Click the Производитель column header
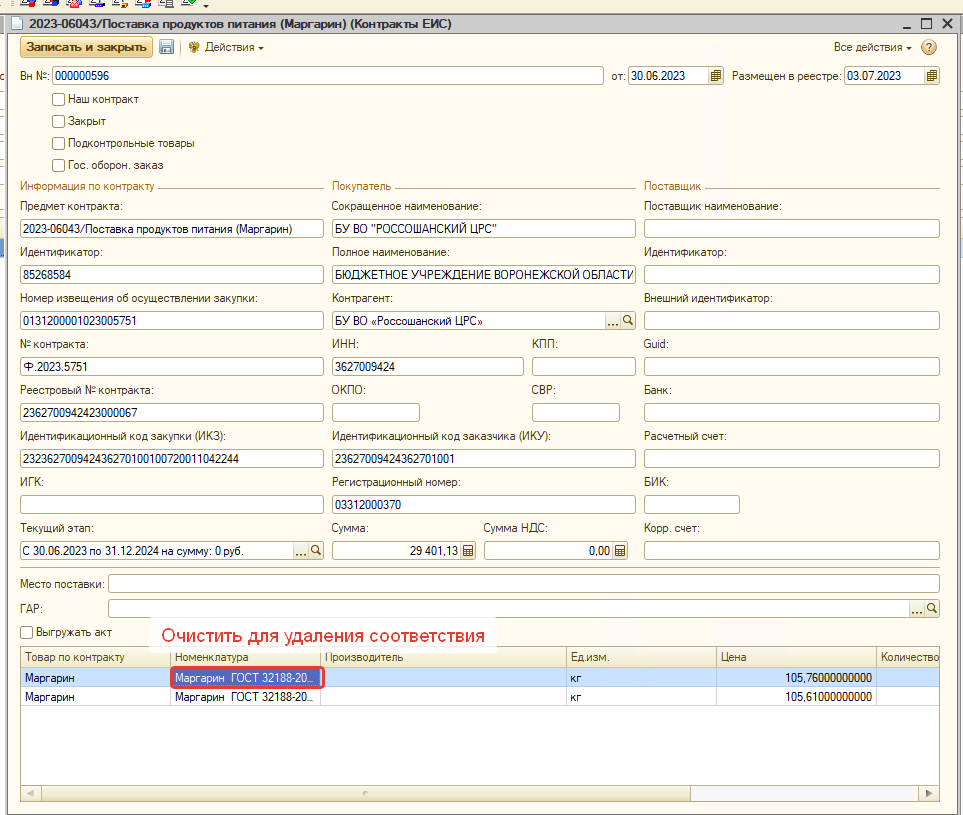 coord(443,657)
